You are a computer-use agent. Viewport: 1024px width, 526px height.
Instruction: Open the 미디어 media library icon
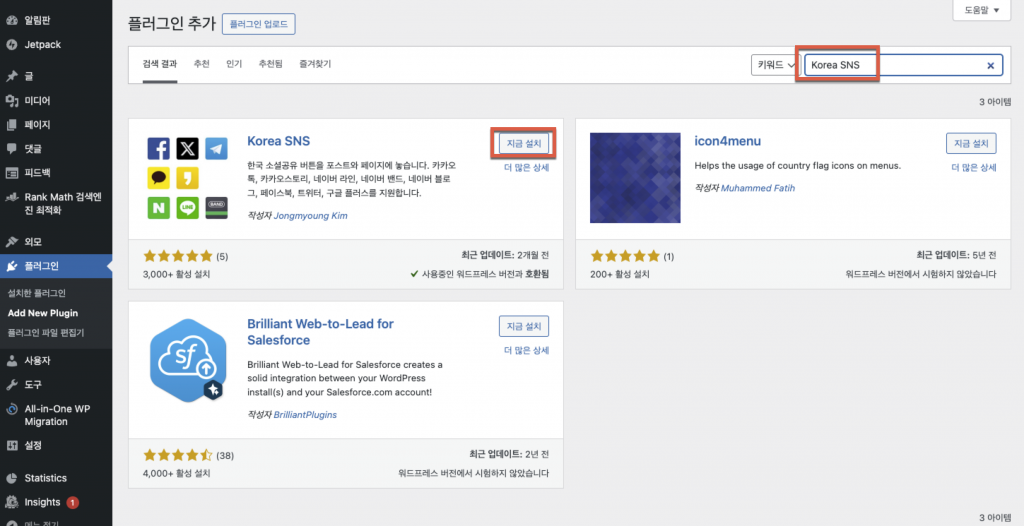[11, 100]
